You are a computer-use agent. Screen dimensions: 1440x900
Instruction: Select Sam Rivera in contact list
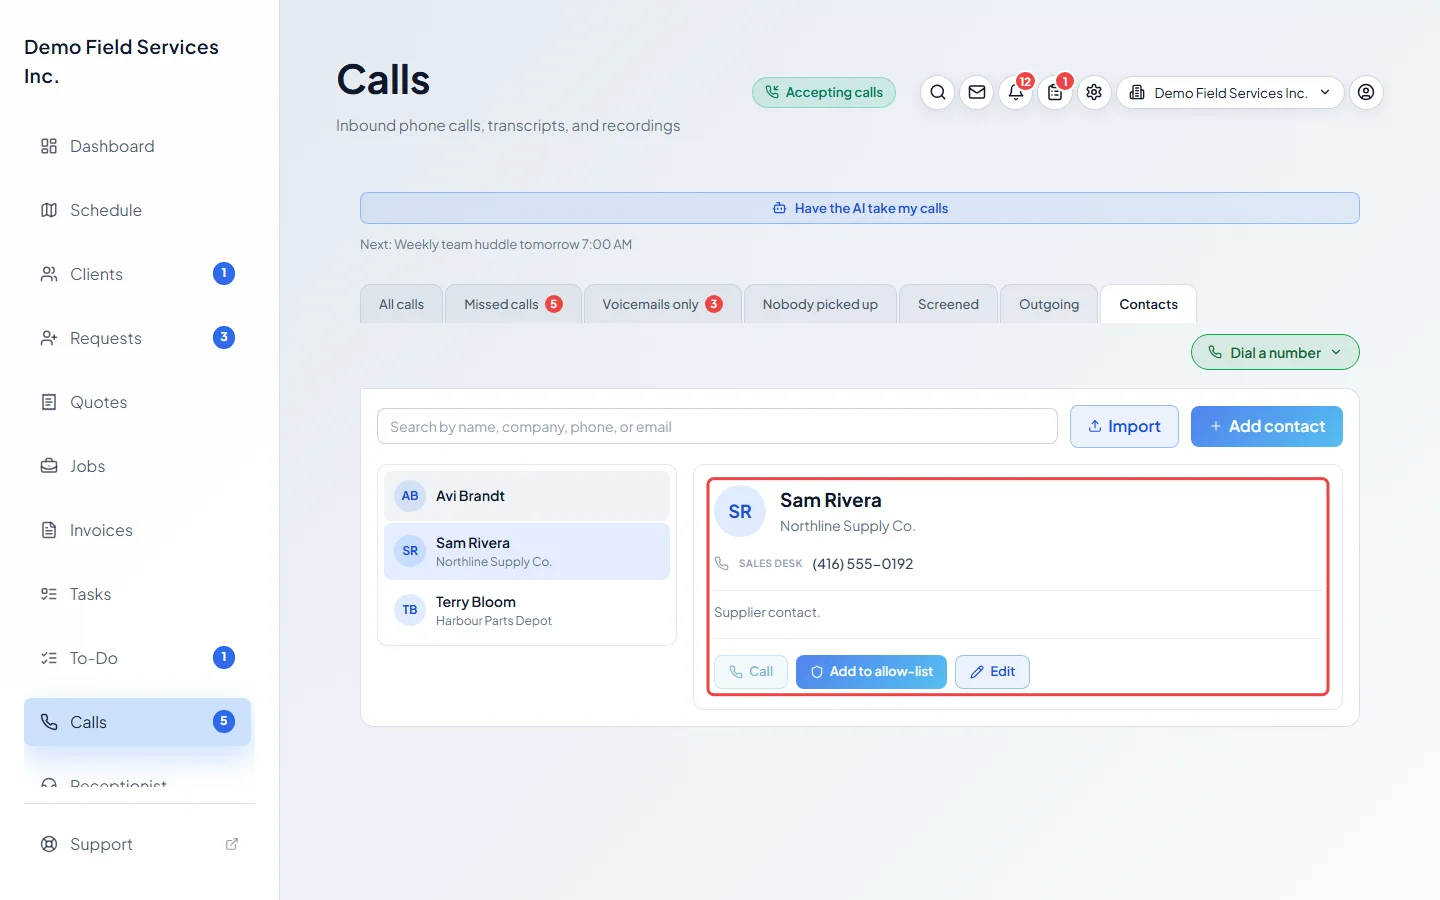pyautogui.click(x=527, y=551)
